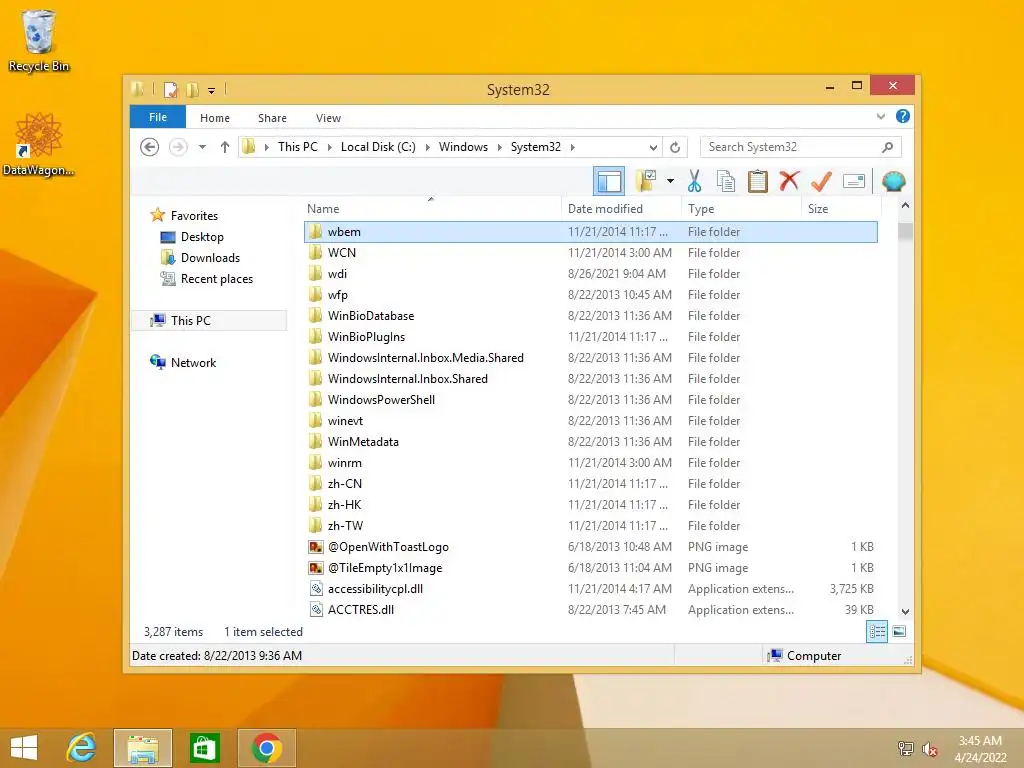The width and height of the screenshot is (1024, 768).
Task: Select accessibilitycpl.dll file
Action: click(x=590, y=588)
